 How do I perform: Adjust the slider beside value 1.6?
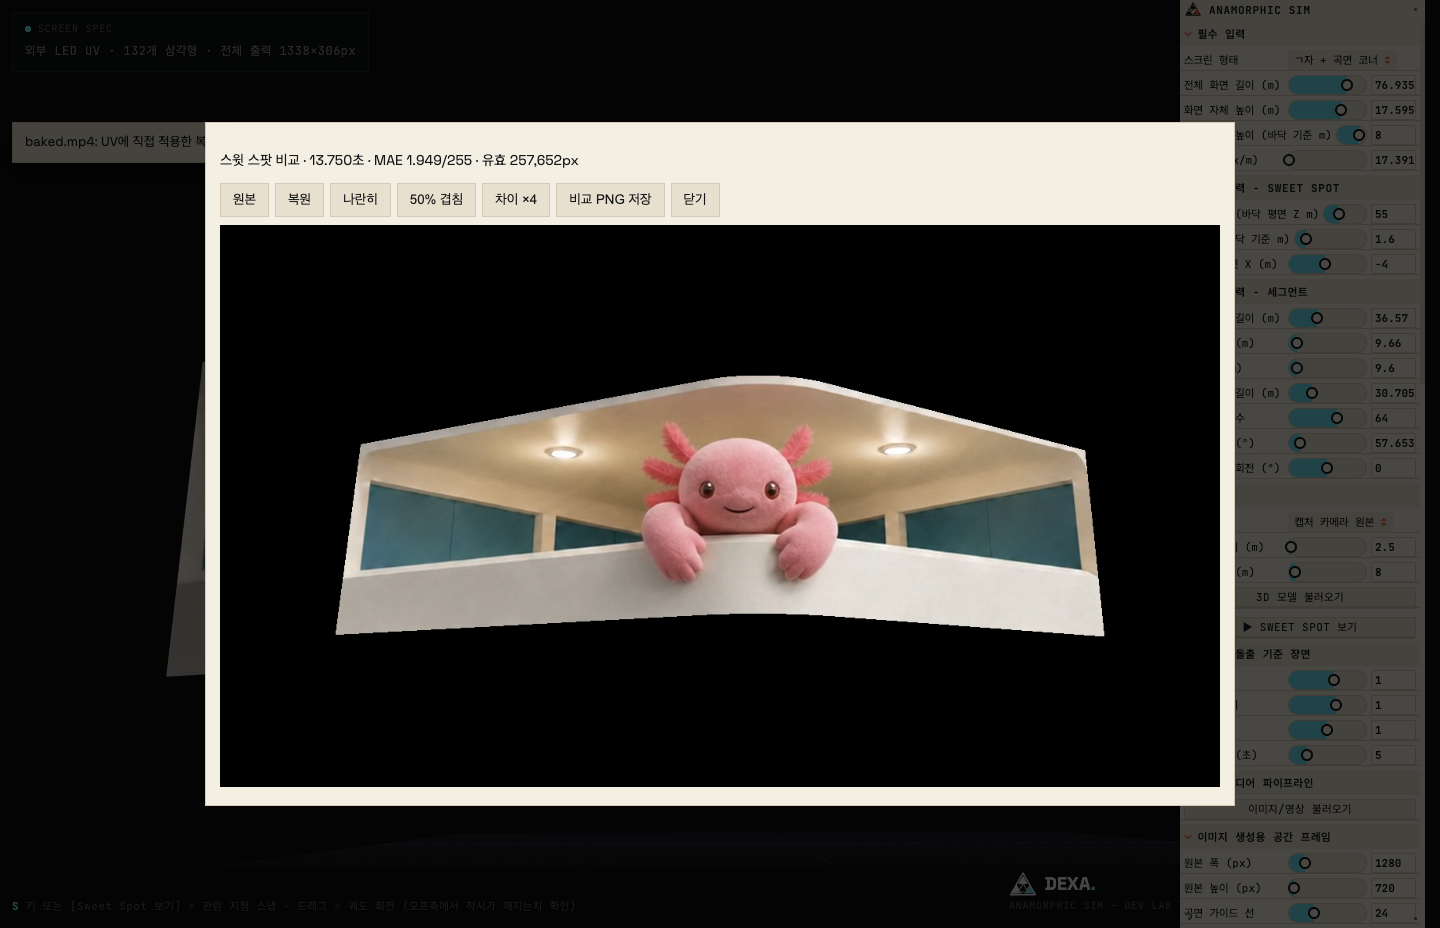tap(1331, 239)
